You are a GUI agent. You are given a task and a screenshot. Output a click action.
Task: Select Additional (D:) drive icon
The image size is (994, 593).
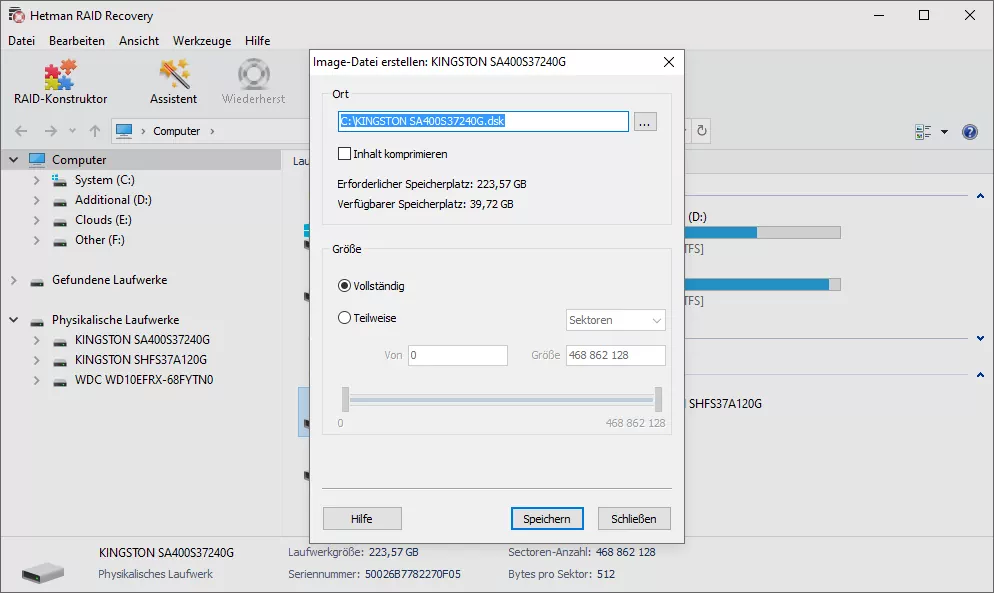[60, 202]
